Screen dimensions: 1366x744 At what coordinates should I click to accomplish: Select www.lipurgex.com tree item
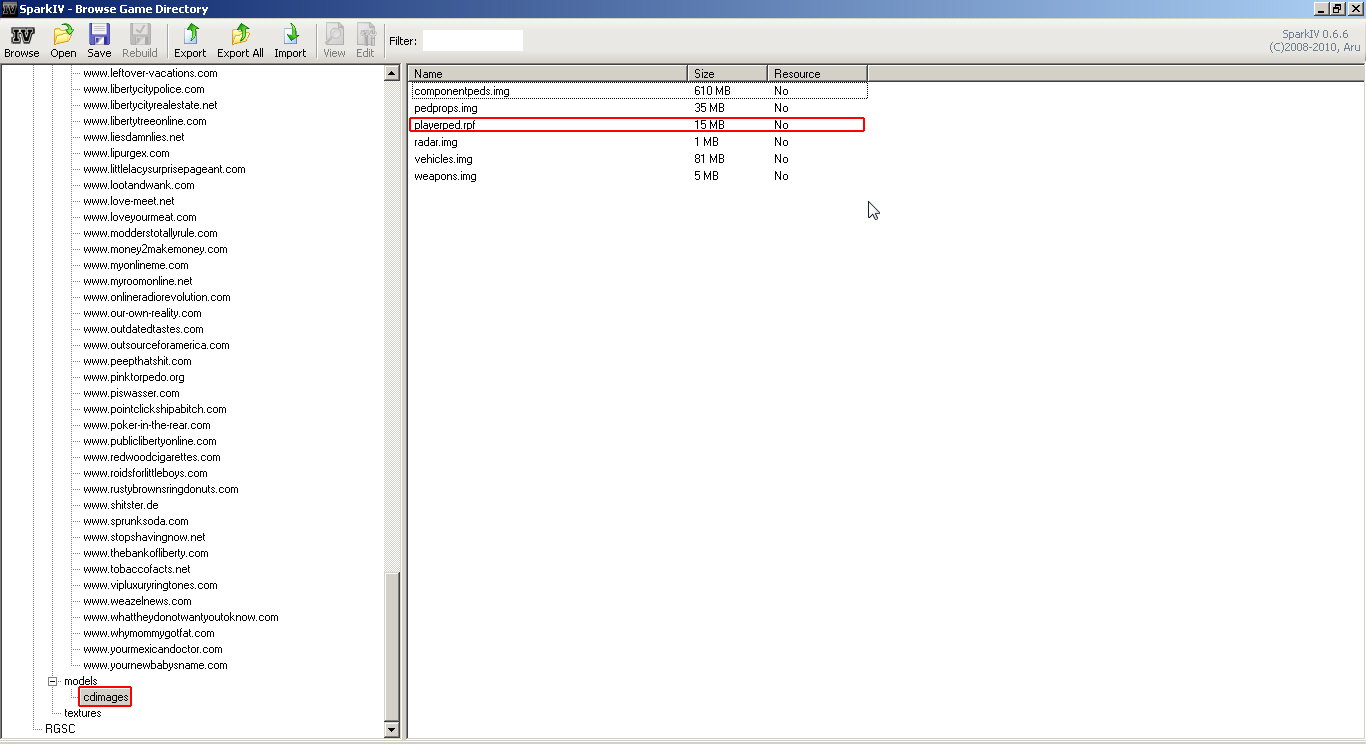tap(126, 153)
